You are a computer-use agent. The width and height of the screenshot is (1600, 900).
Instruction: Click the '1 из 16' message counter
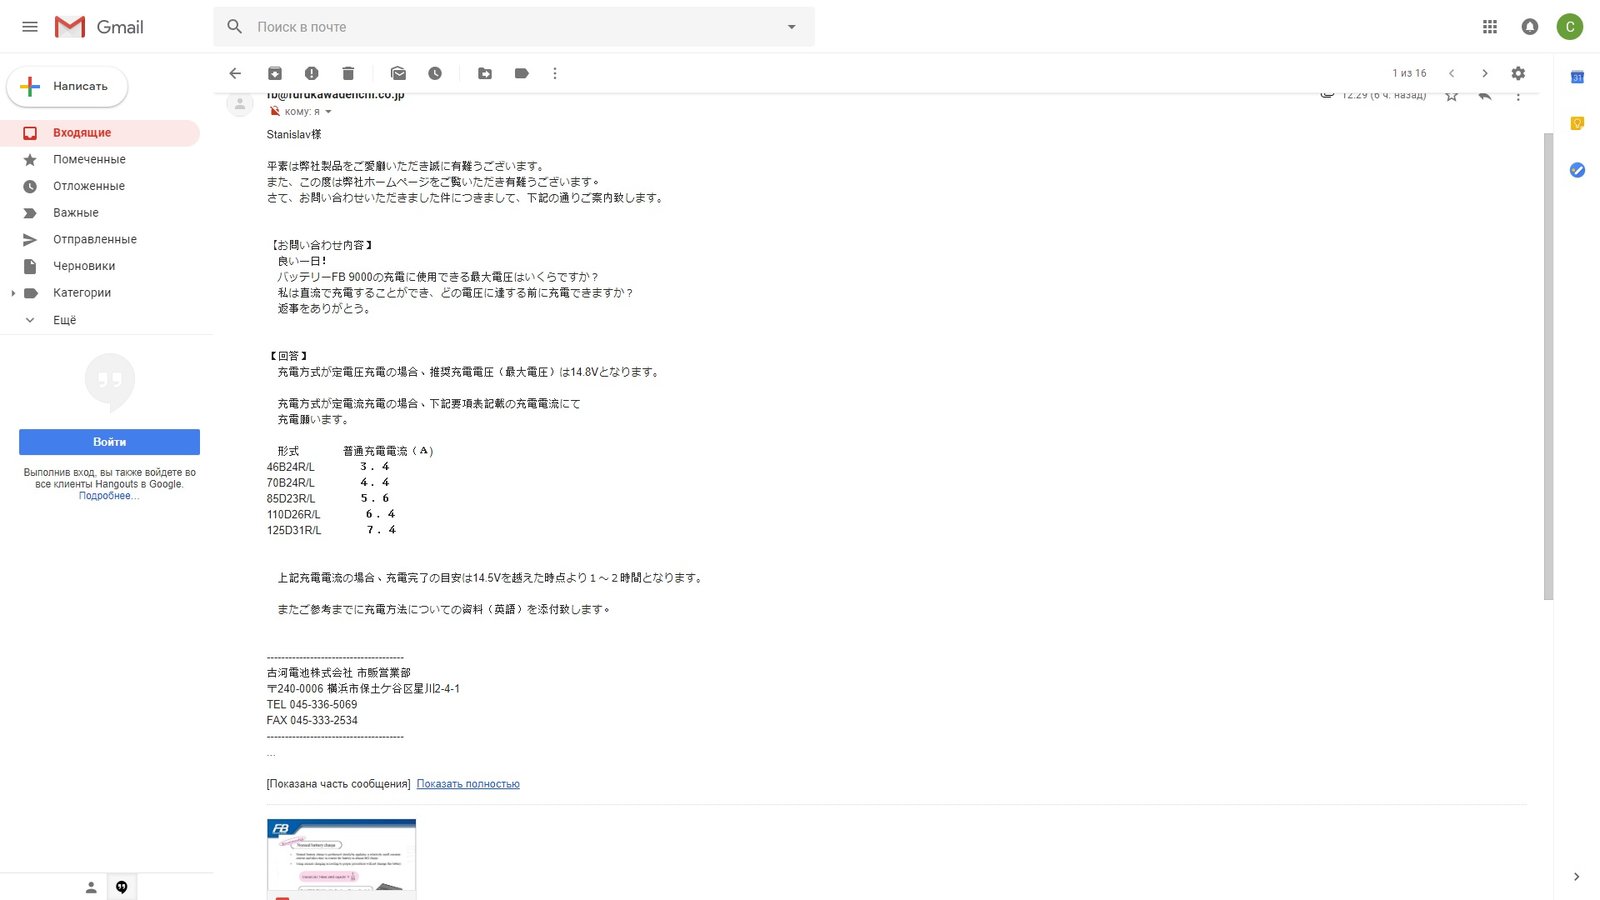(1409, 73)
